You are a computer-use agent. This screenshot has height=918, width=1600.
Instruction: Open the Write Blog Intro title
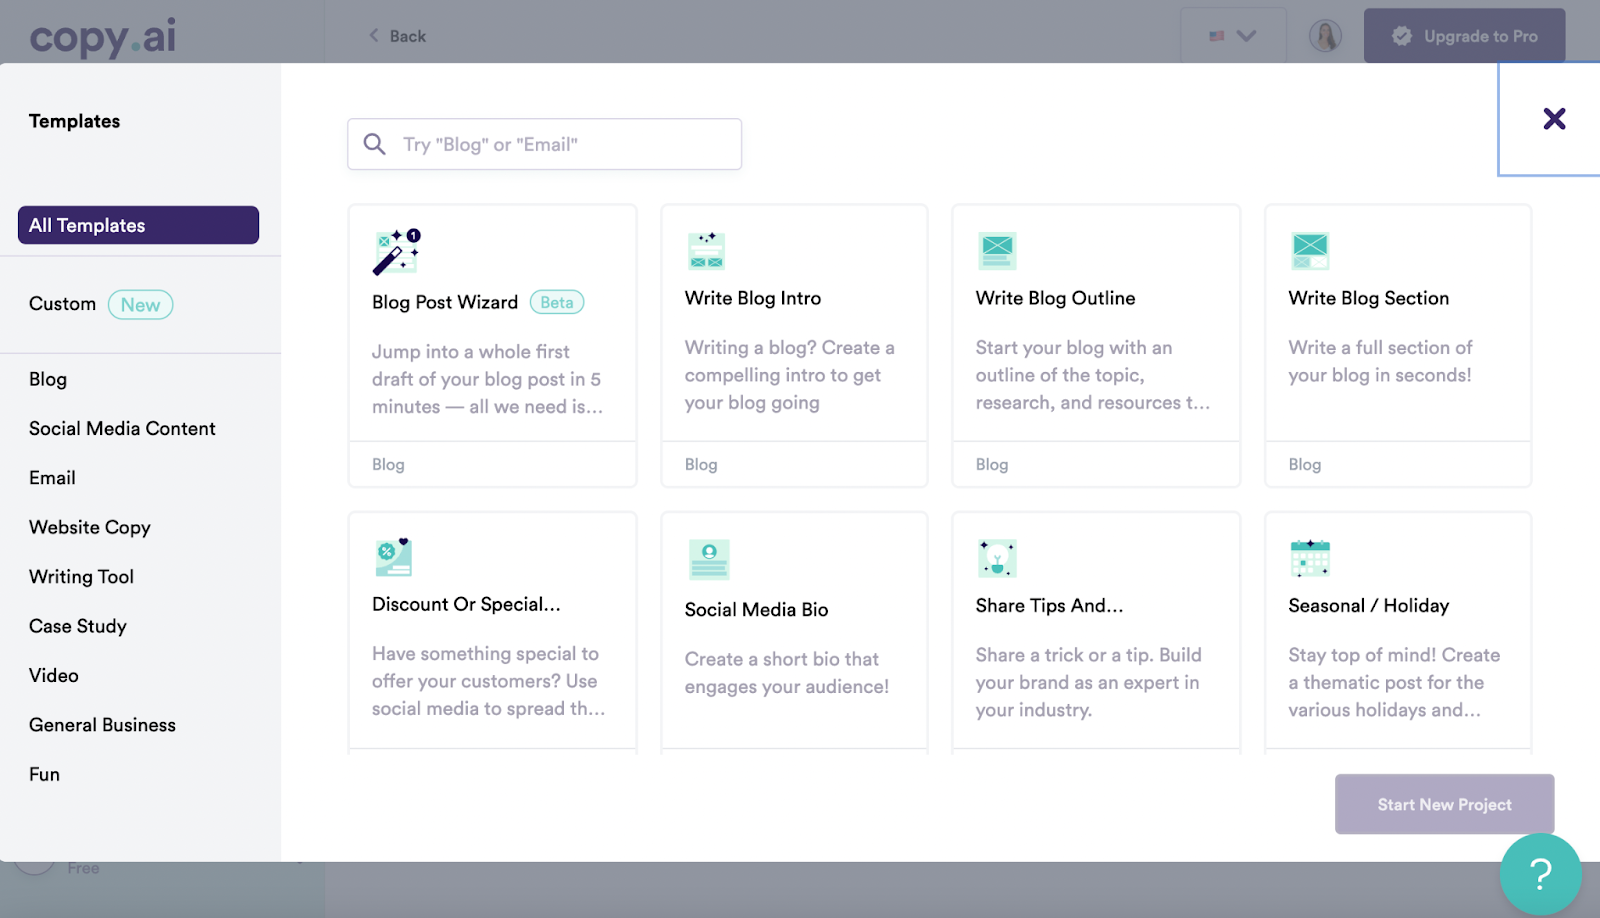point(753,298)
